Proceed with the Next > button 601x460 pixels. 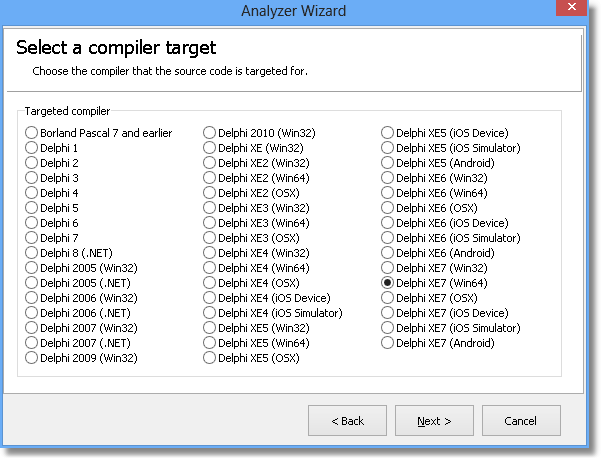coord(434,421)
